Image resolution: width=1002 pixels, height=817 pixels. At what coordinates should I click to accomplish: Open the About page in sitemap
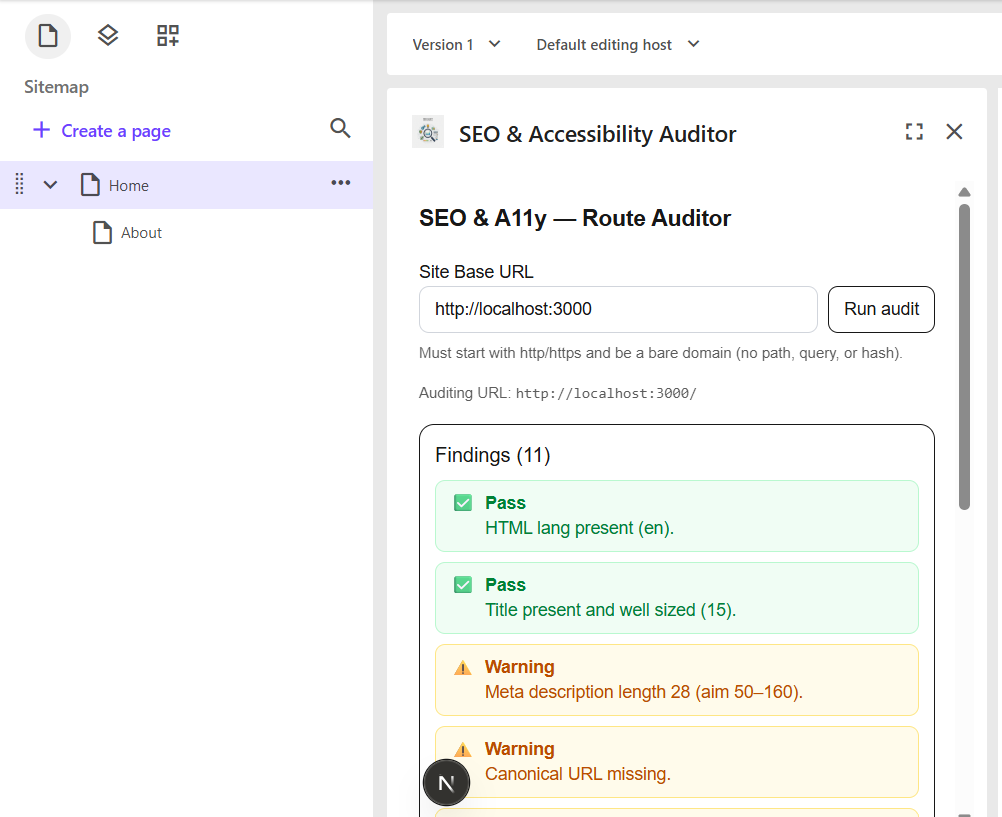pyautogui.click(x=141, y=233)
